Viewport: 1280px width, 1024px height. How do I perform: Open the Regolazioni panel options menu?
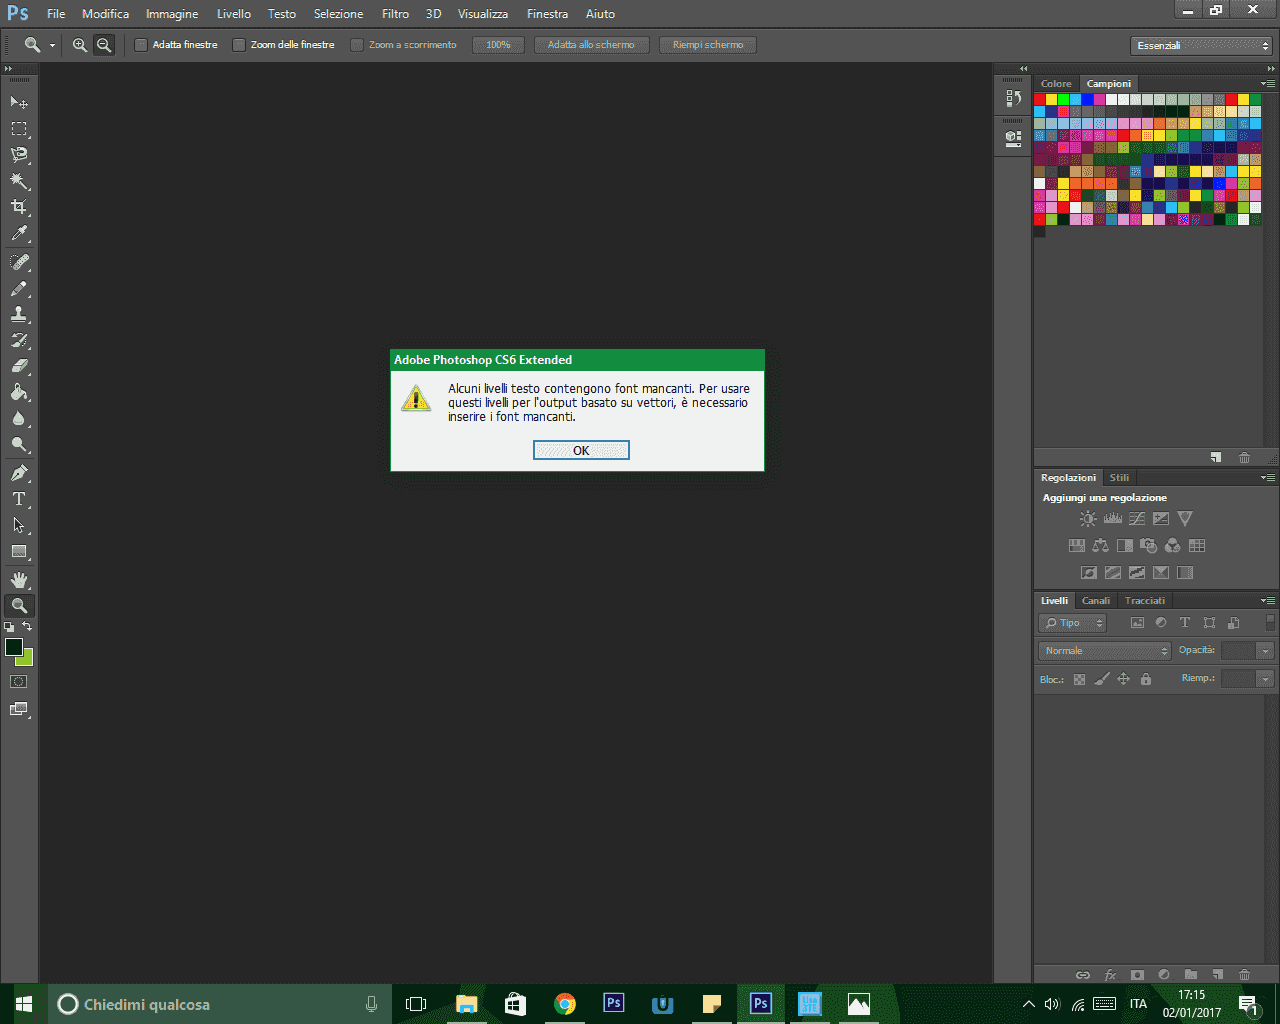pyautogui.click(x=1268, y=478)
